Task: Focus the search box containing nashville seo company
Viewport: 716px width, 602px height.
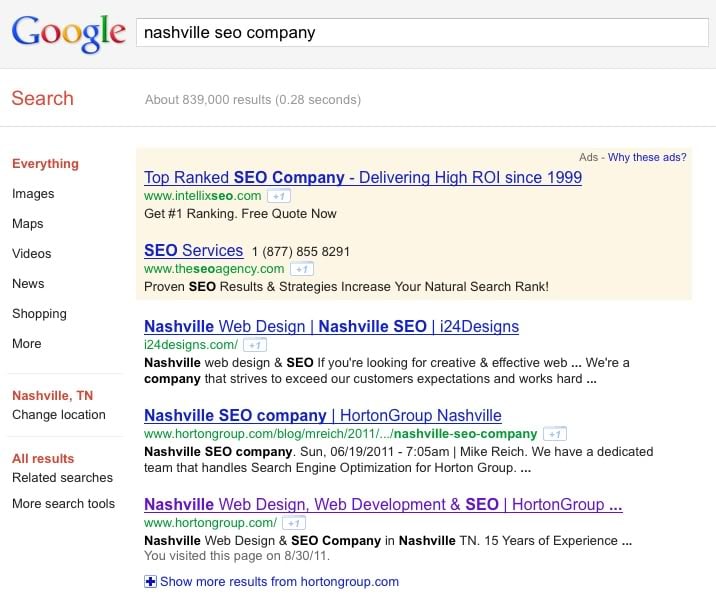Action: point(422,32)
